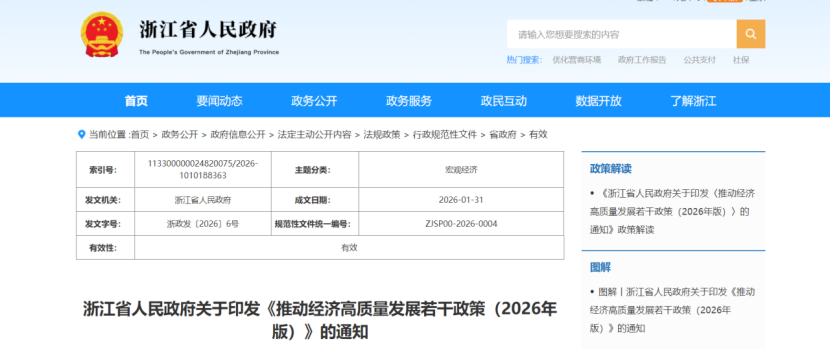Click the validity value 有效 in table

pos(349,248)
